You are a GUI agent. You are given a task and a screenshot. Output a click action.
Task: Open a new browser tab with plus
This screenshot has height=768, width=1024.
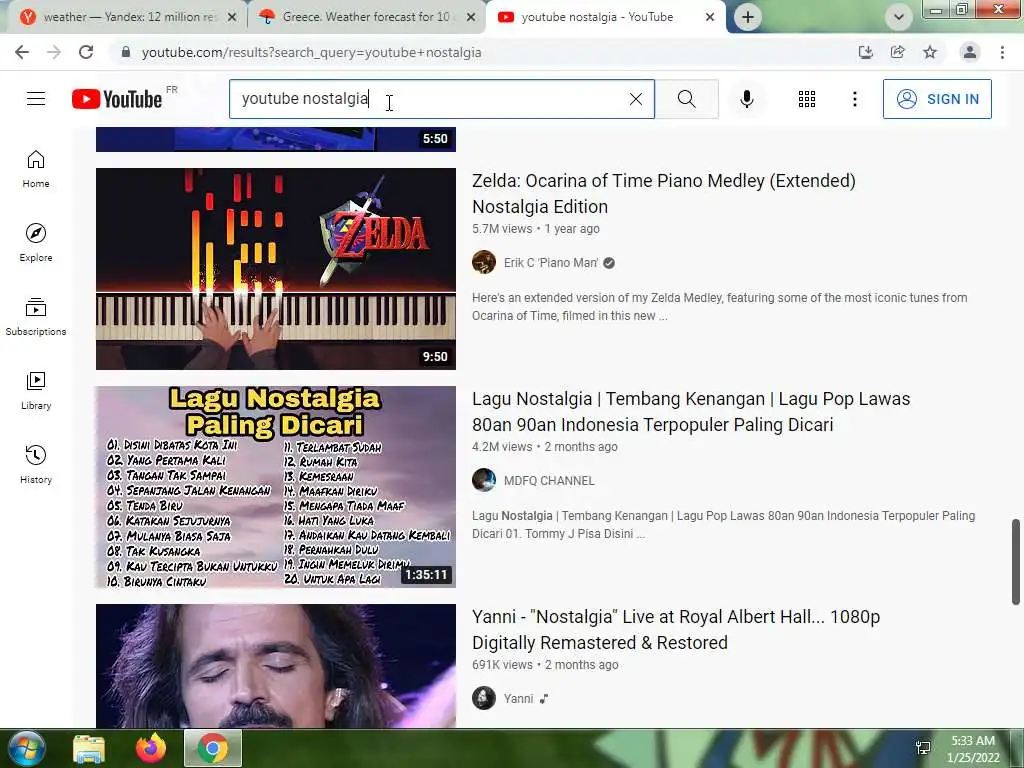[748, 17]
